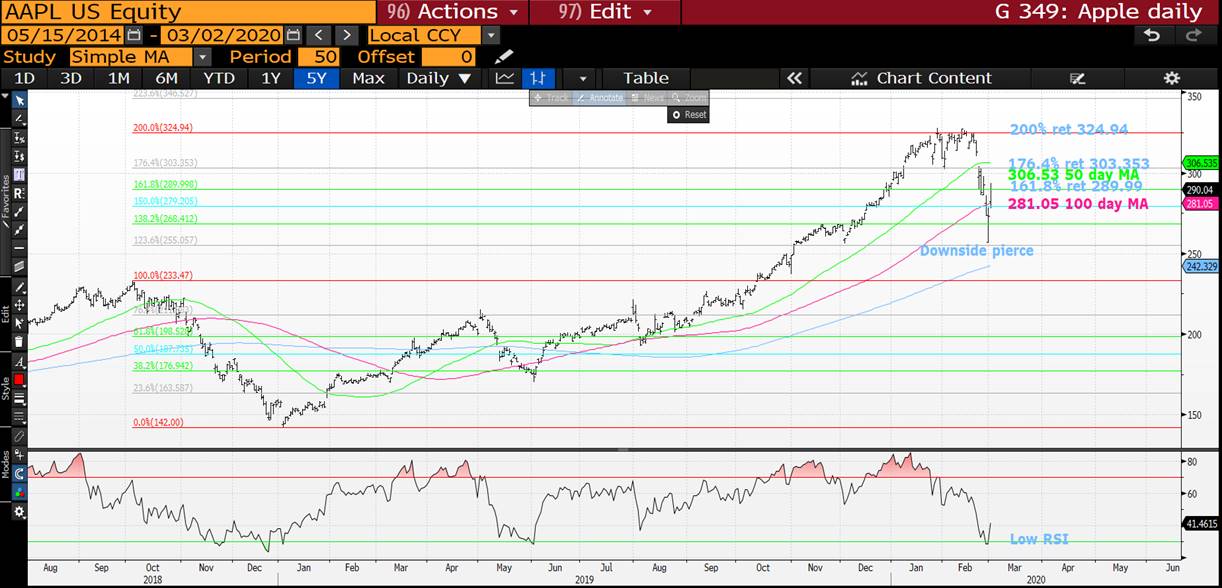Click the 161.8% ret 289.99 annotation
1222x588 pixels.
(x=1076, y=187)
